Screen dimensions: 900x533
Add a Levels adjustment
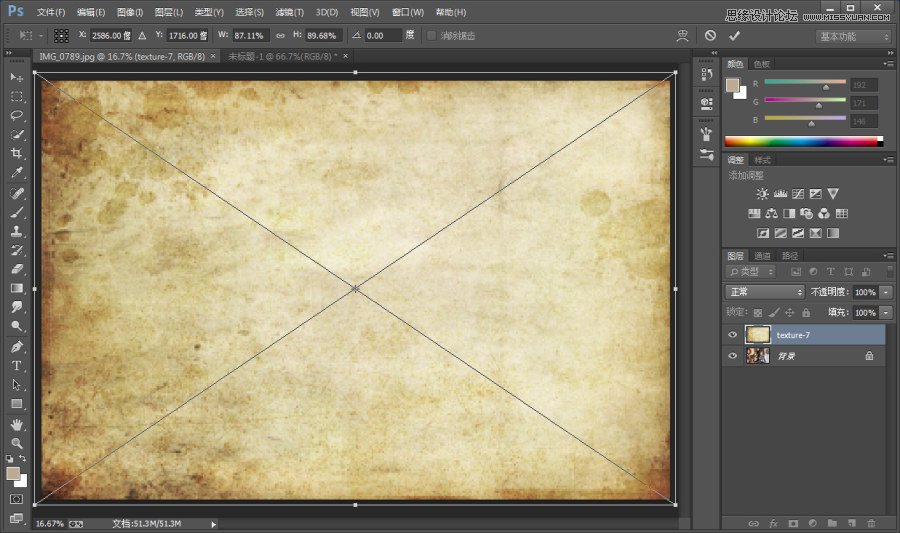(780, 194)
